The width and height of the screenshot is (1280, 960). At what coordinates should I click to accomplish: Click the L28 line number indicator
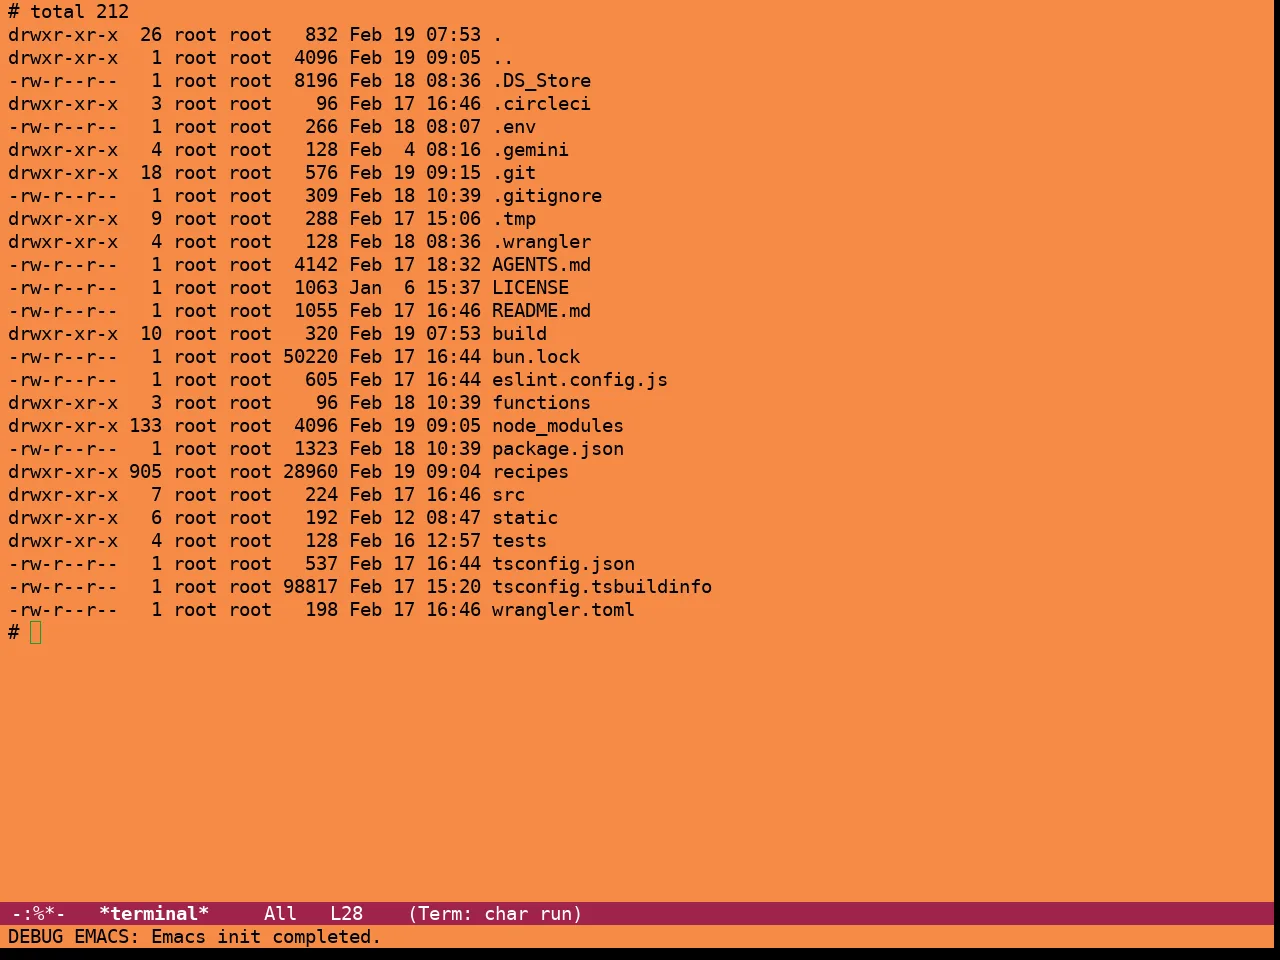coord(346,914)
